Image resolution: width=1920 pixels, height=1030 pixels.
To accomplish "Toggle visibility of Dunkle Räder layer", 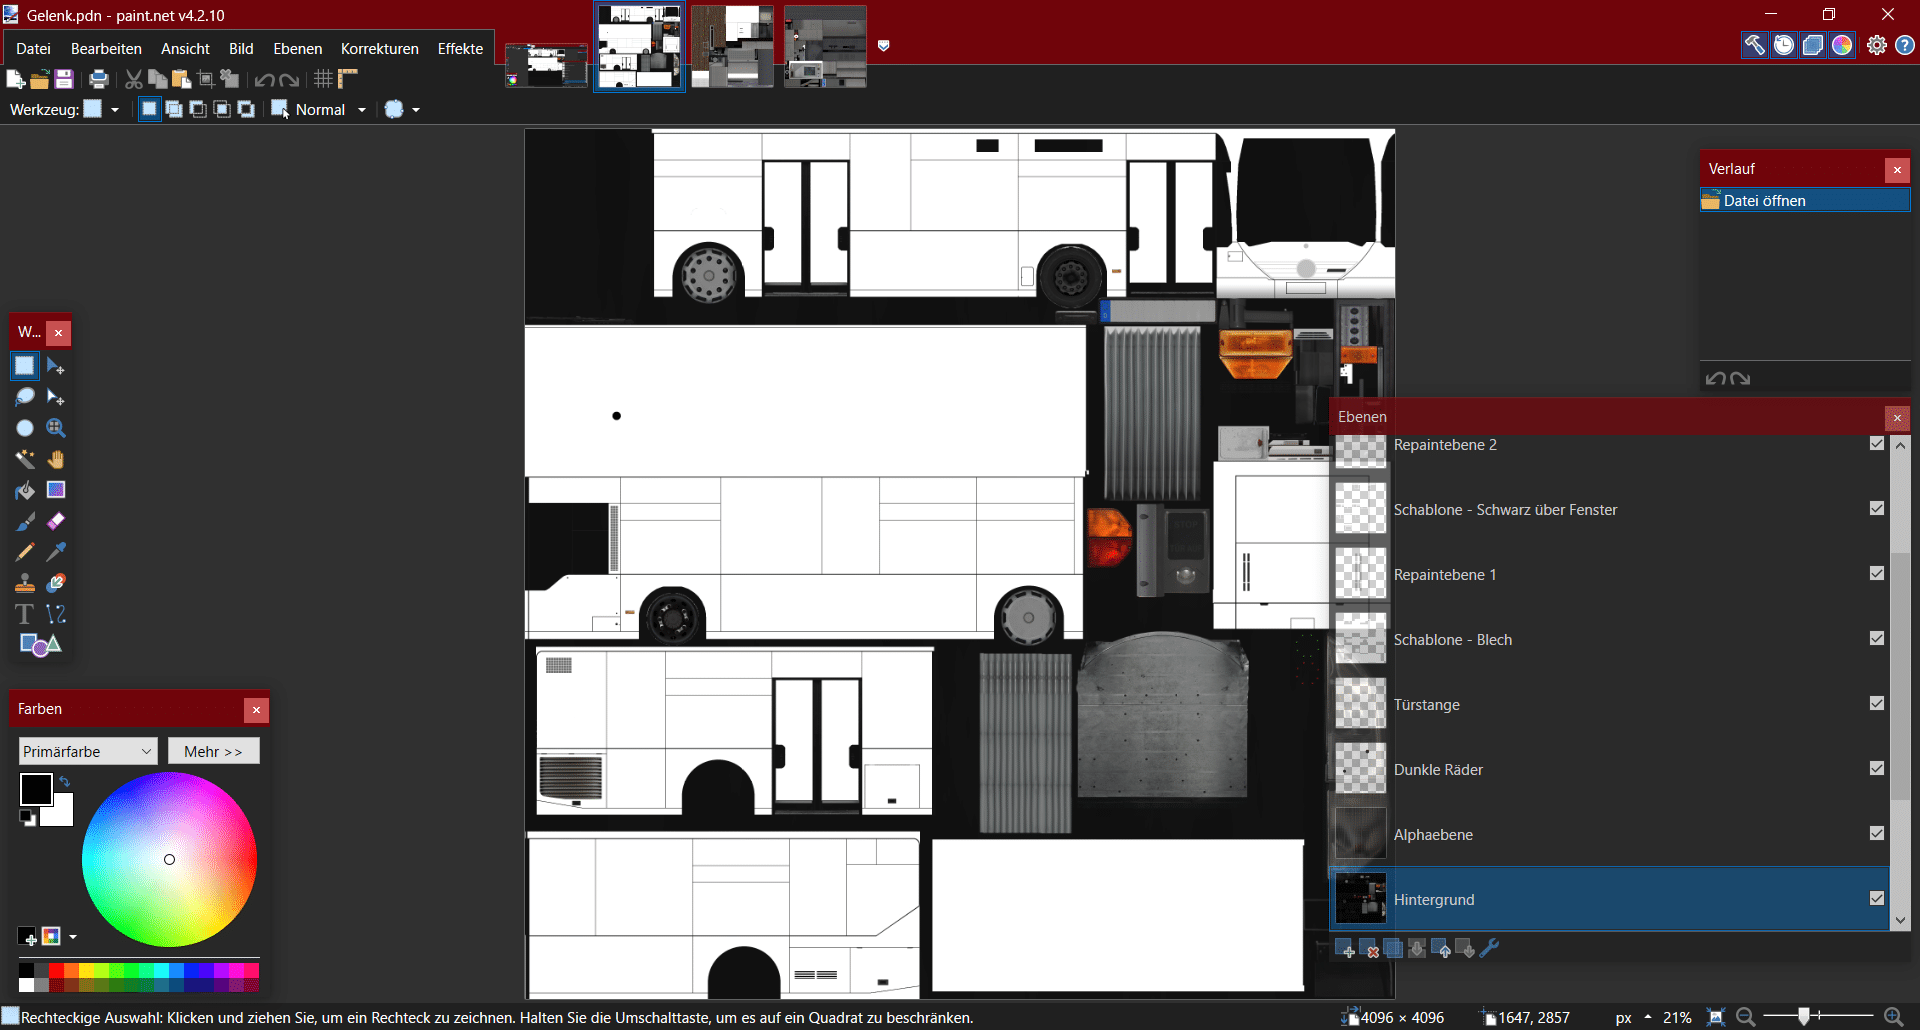I will [x=1877, y=768].
